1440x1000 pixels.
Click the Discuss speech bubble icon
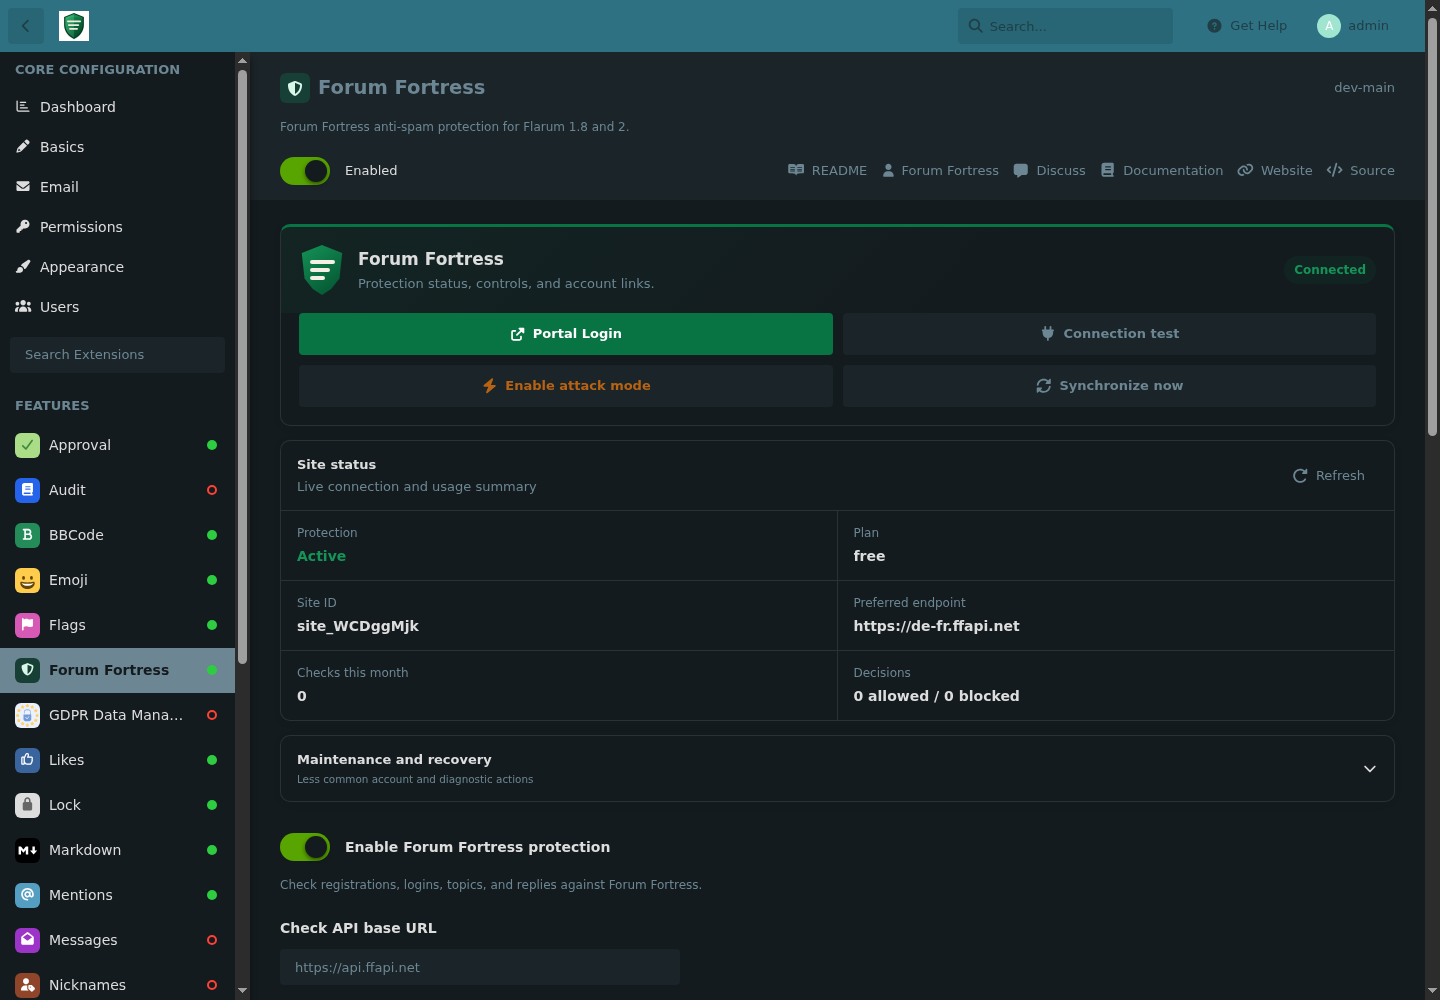[x=1021, y=170]
